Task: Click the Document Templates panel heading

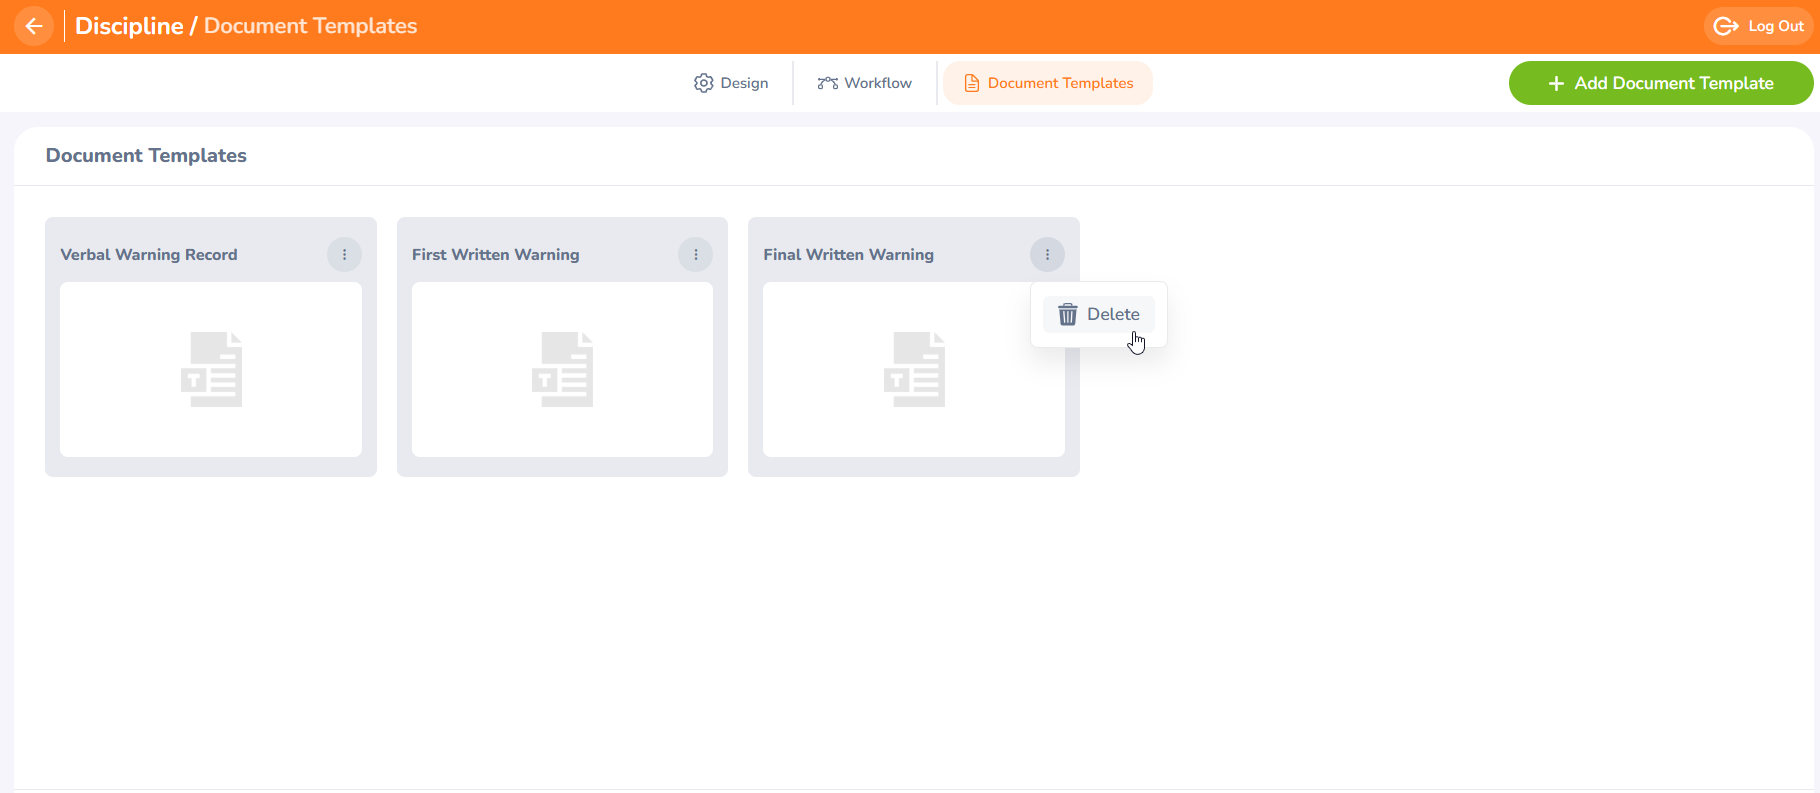Action: 146,156
